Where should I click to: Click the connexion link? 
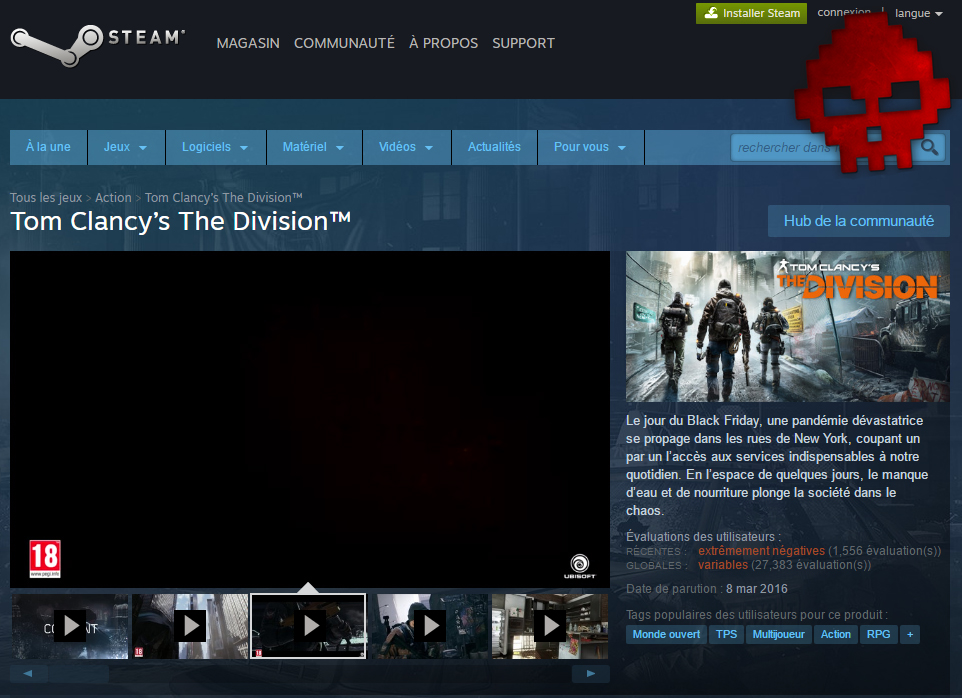click(843, 10)
